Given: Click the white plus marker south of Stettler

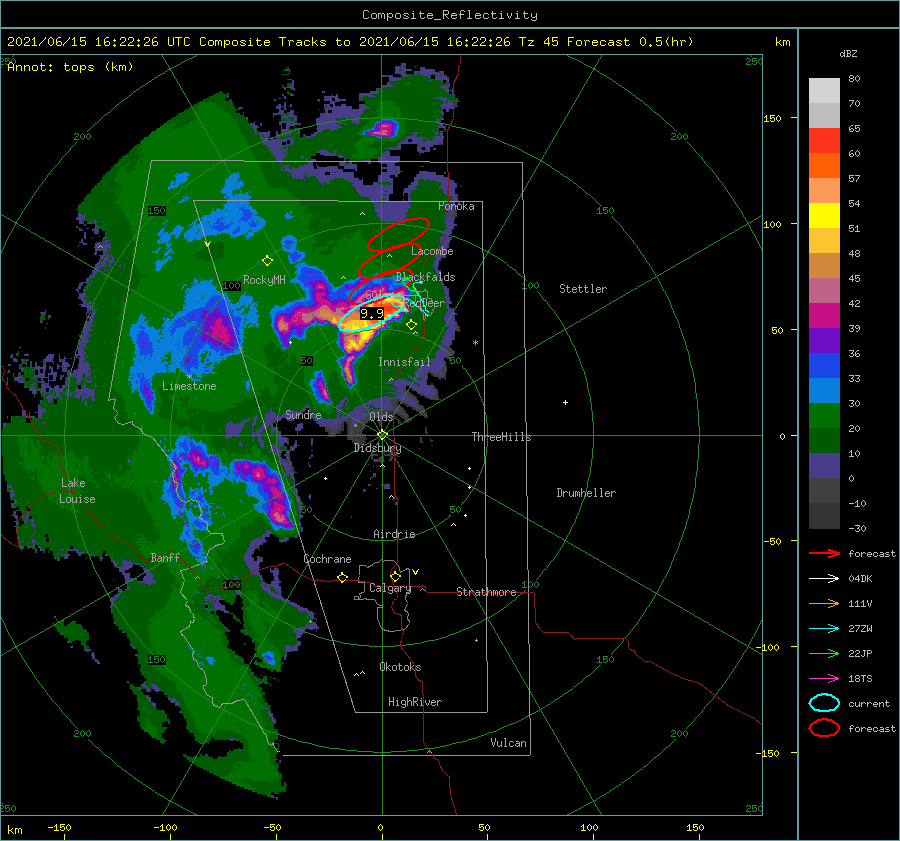Looking at the screenshot, I should click(565, 402).
